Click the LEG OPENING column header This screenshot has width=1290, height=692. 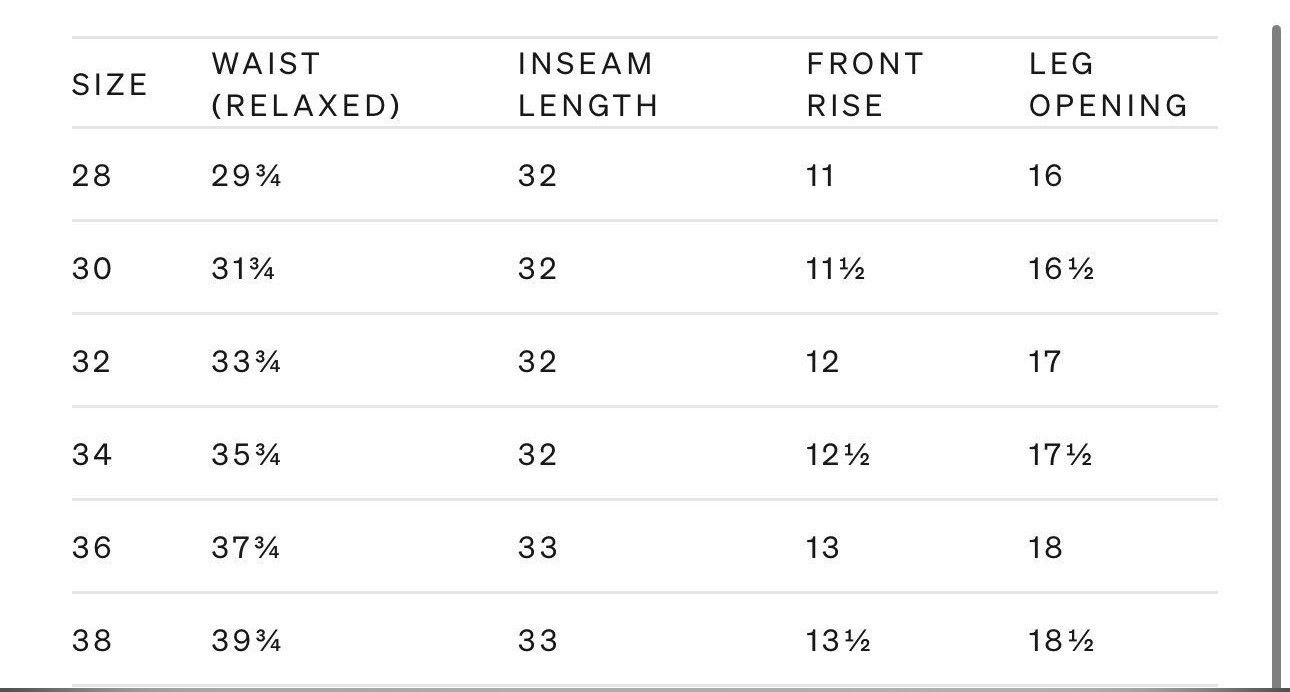[1108, 85]
